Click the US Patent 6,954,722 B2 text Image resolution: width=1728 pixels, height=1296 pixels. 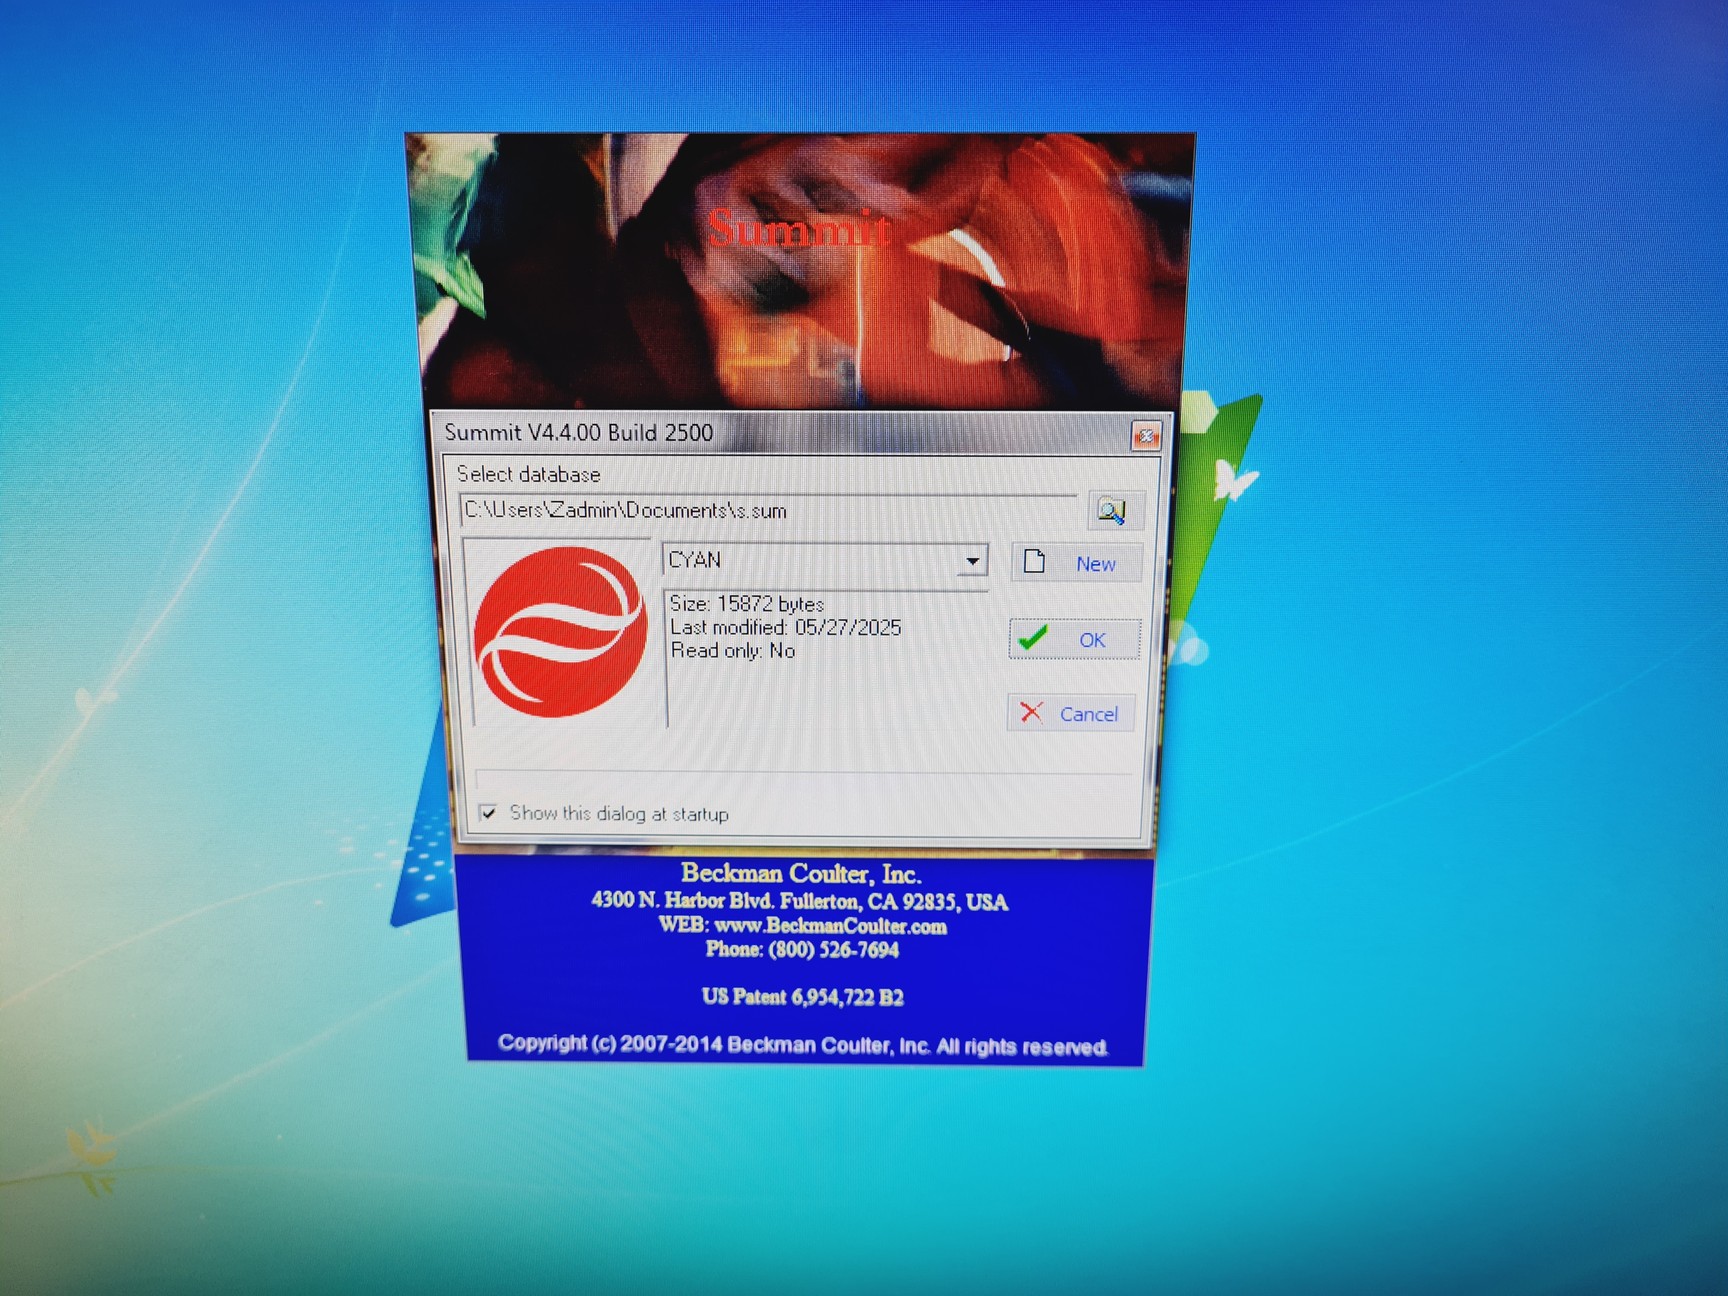tap(802, 997)
